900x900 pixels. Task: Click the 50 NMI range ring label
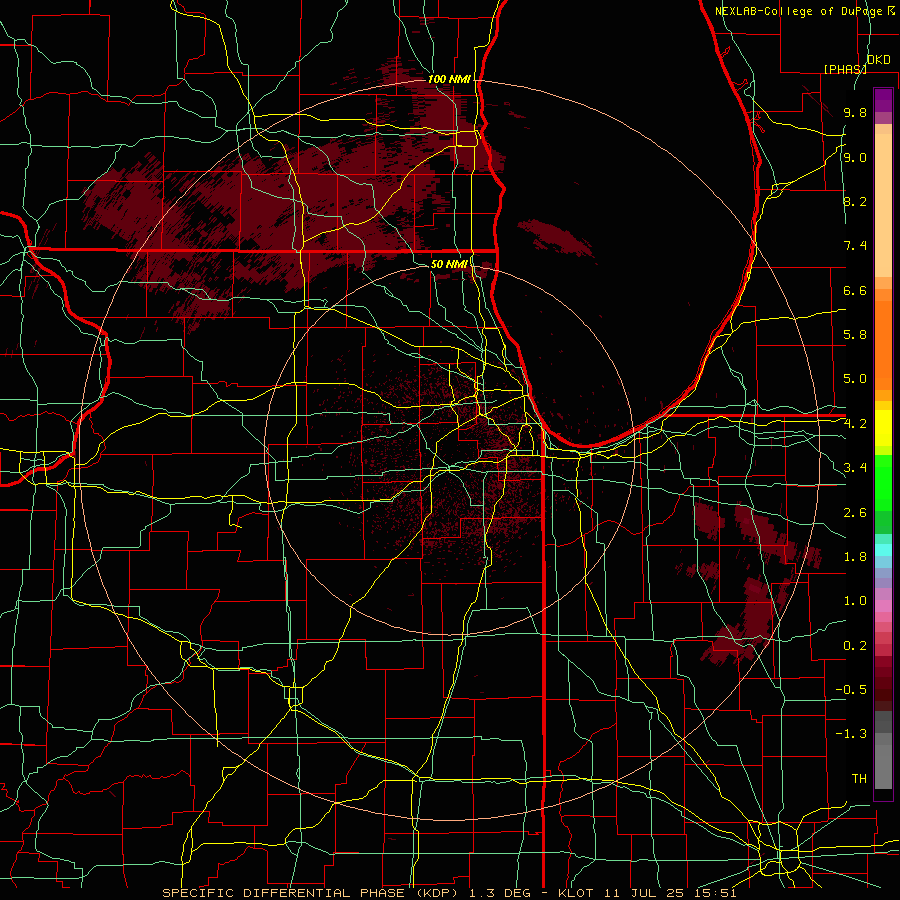coord(449,265)
